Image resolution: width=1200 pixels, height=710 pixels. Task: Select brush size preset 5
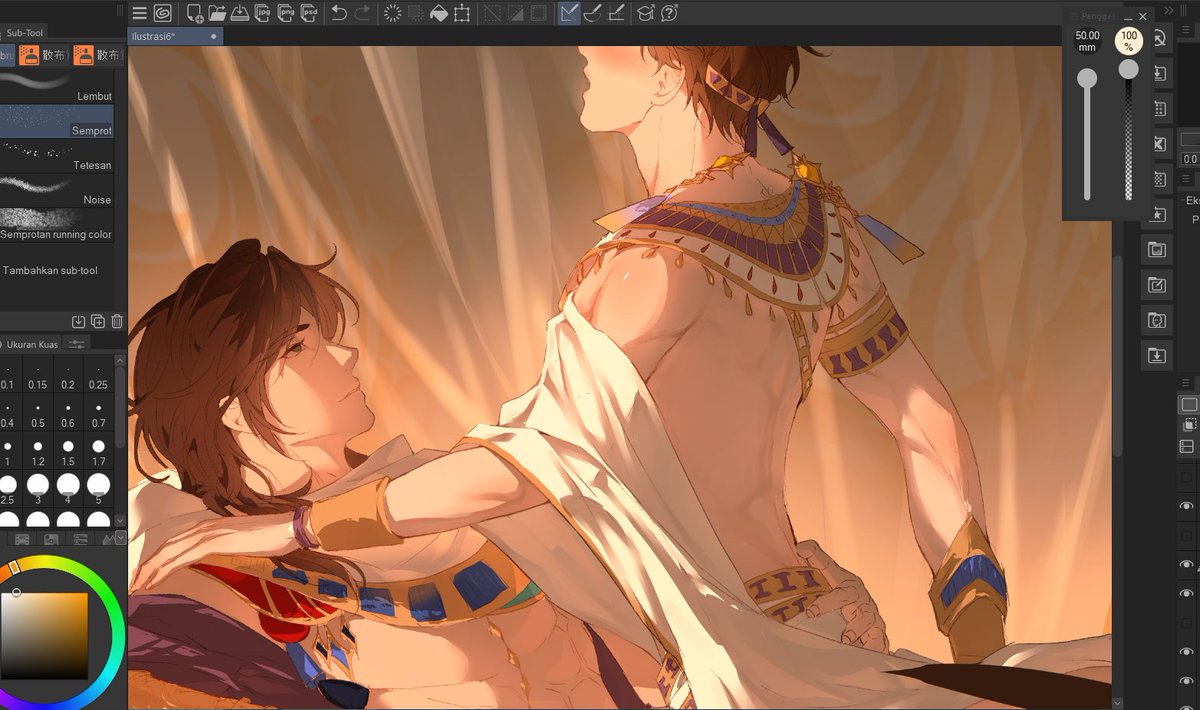(98, 490)
